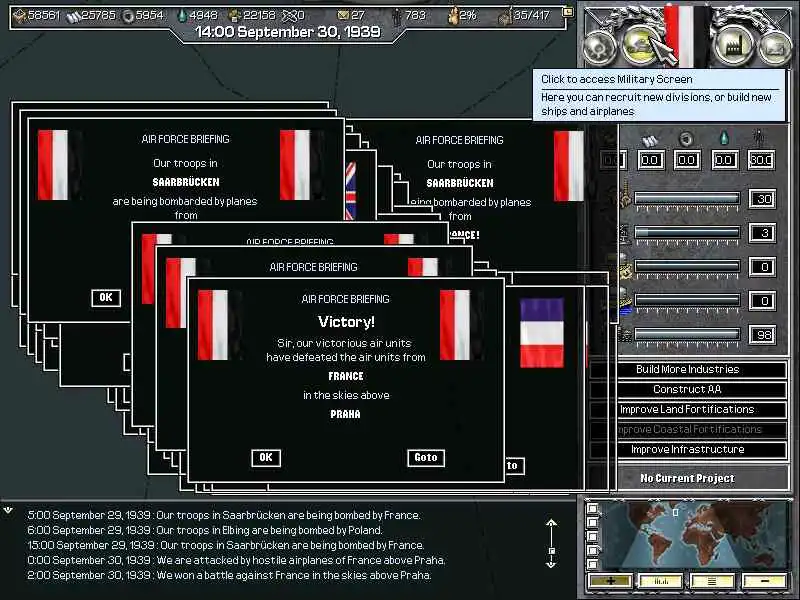Adjust the slider with value 30
This screenshot has height=600, width=800.
[687, 198]
